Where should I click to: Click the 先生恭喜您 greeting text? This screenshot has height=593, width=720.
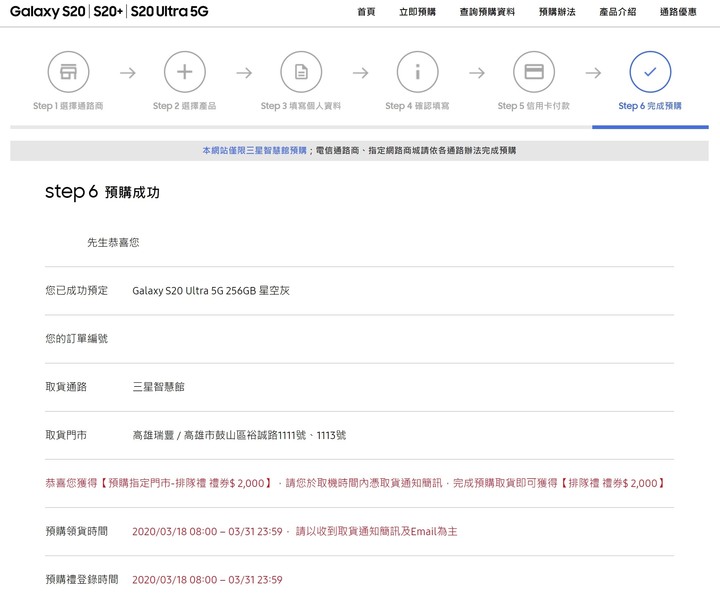(113, 243)
